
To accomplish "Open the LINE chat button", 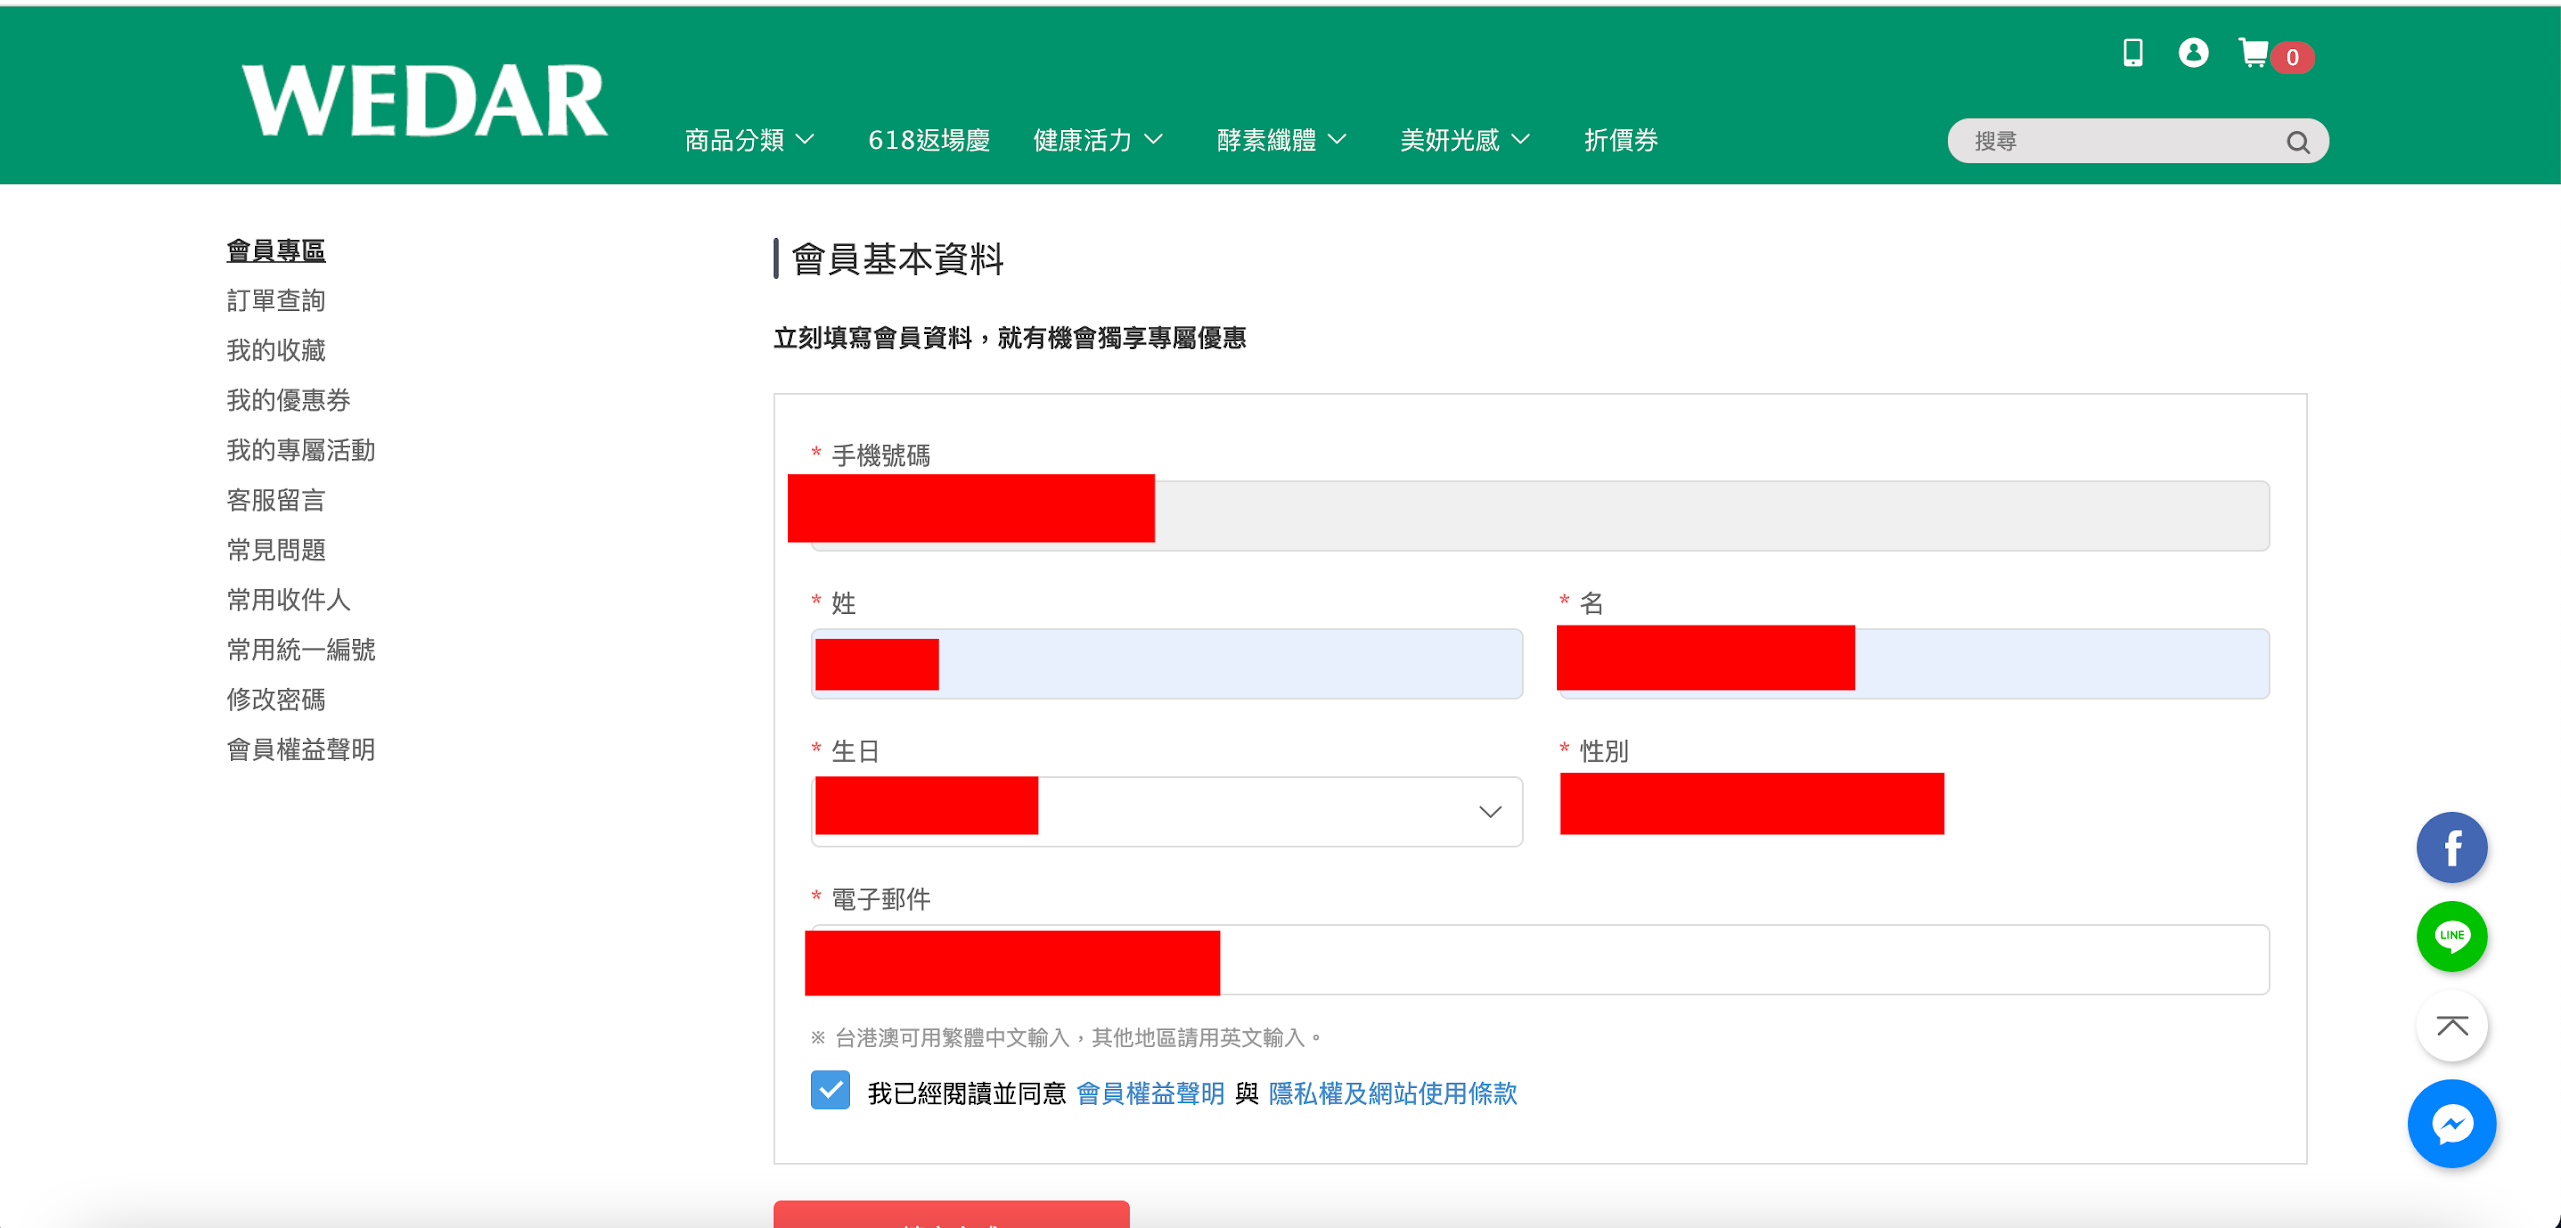I will (2451, 937).
